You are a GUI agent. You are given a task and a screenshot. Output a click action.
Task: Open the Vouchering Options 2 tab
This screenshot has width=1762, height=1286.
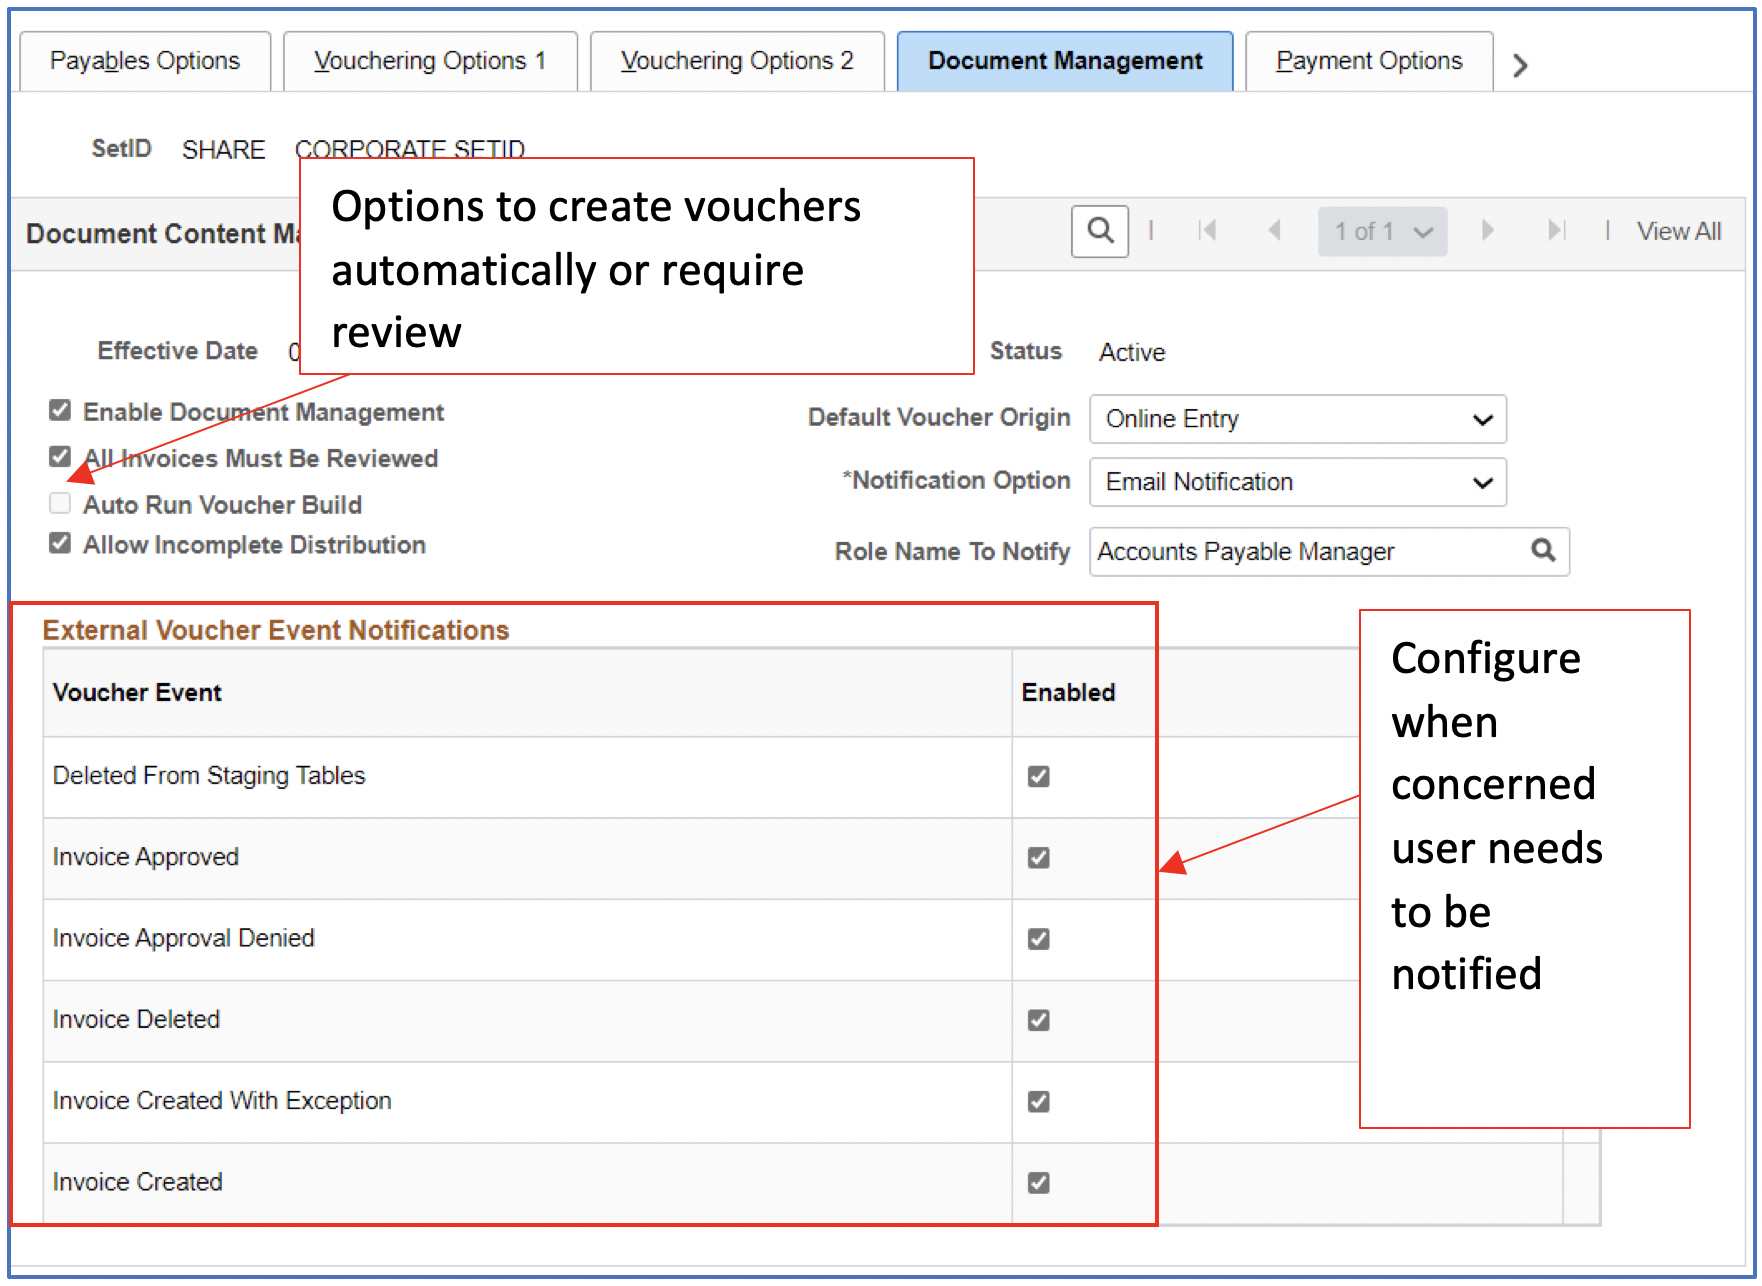[737, 61]
